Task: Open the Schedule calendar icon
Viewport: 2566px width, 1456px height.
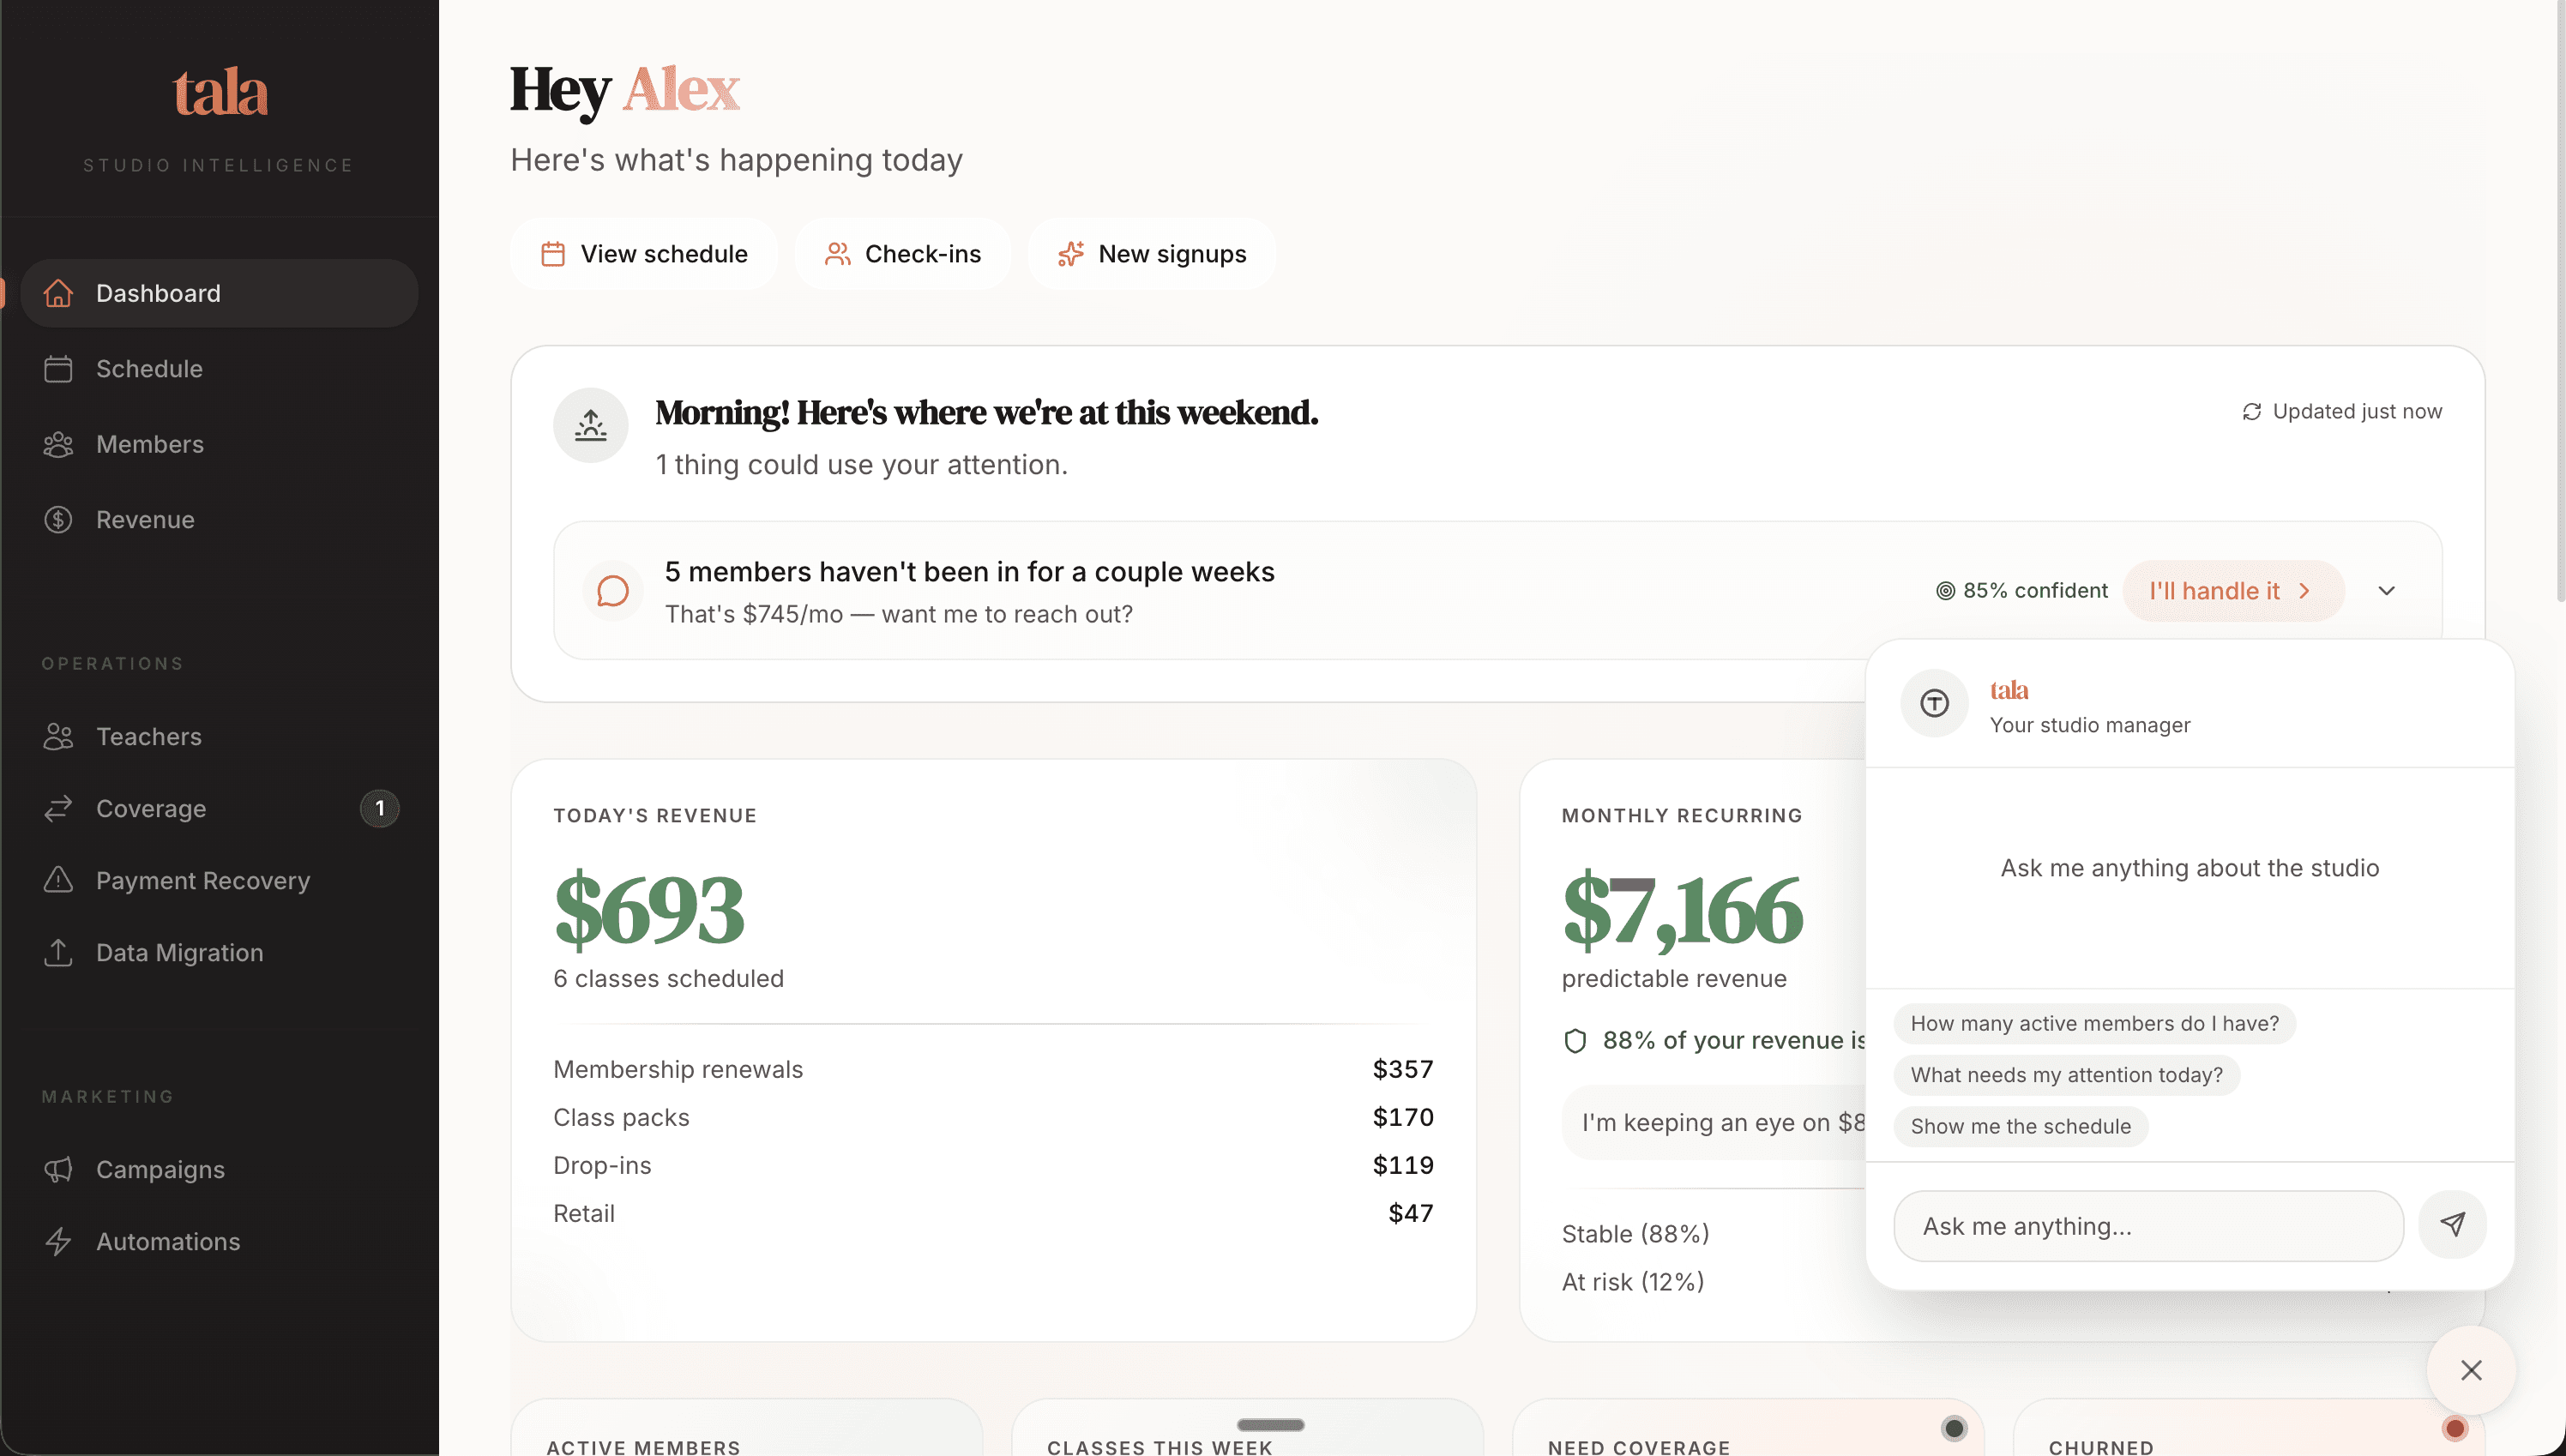Action: click(x=59, y=368)
